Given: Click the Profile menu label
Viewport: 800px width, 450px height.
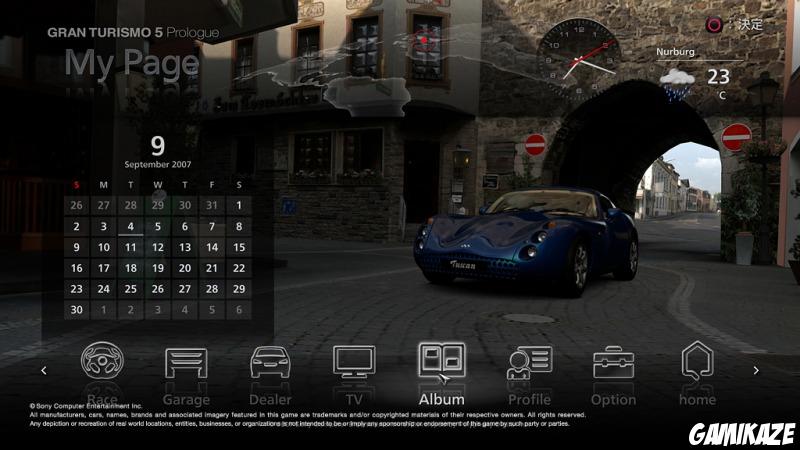Looking at the screenshot, I should (529, 399).
